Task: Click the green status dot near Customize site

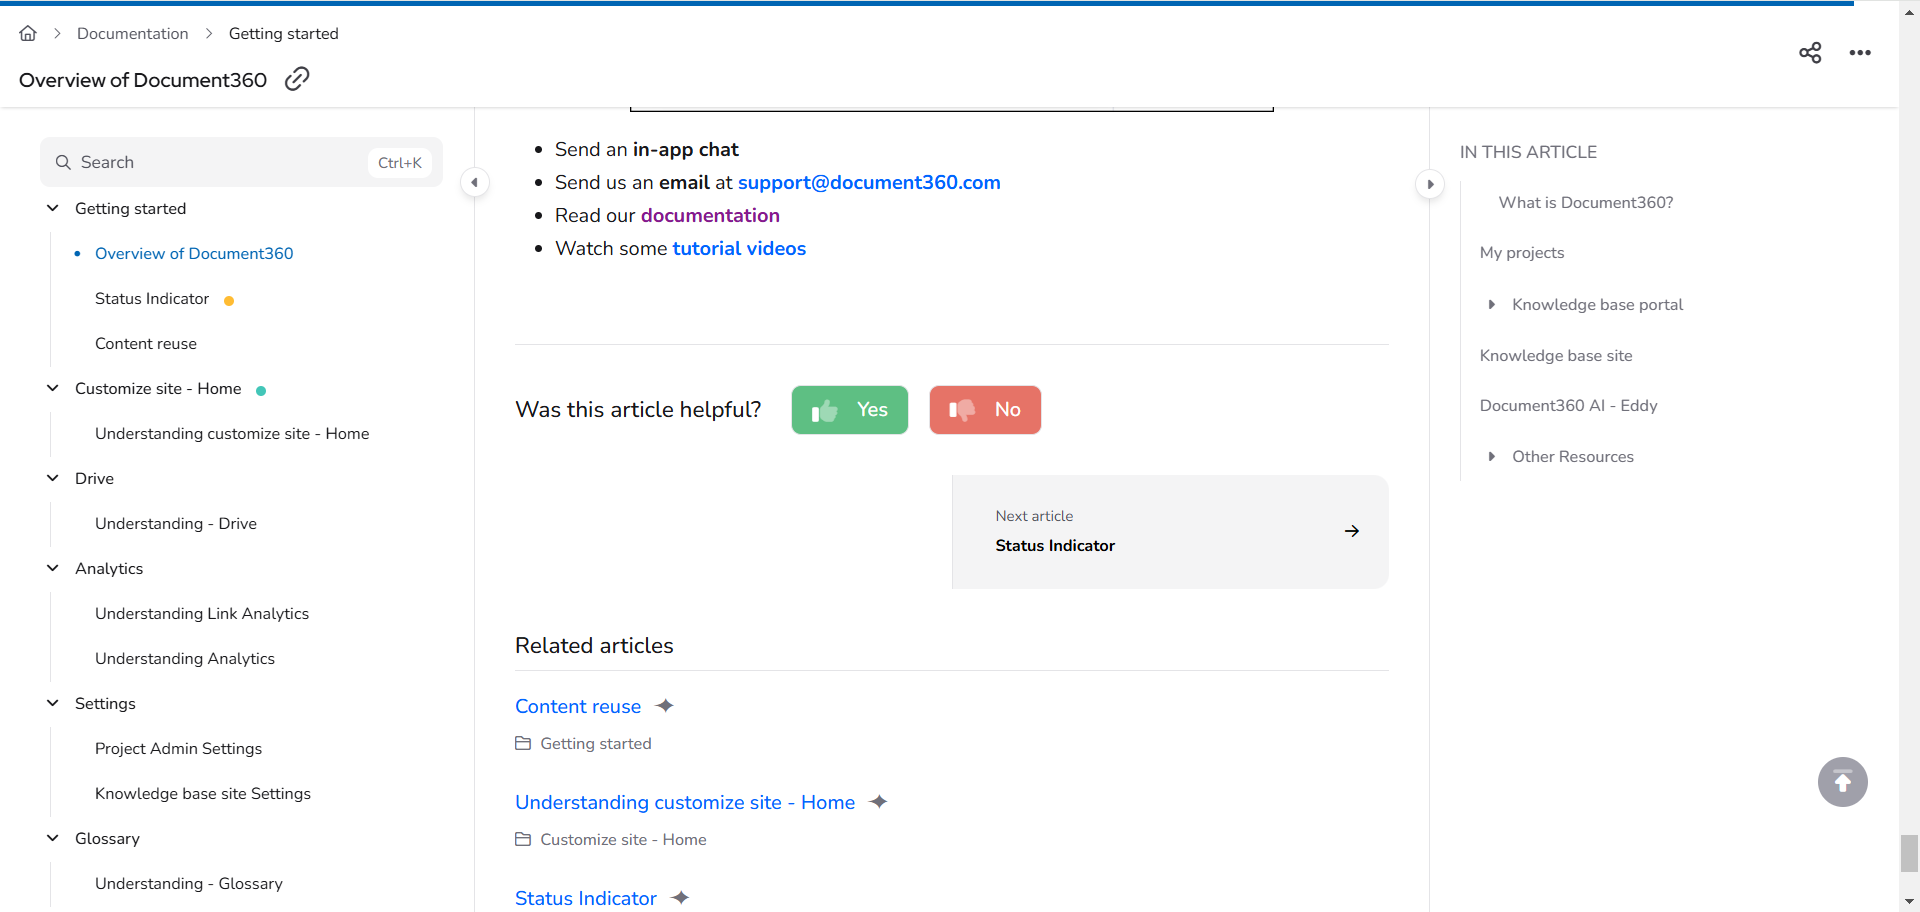Action: pyautogui.click(x=261, y=390)
